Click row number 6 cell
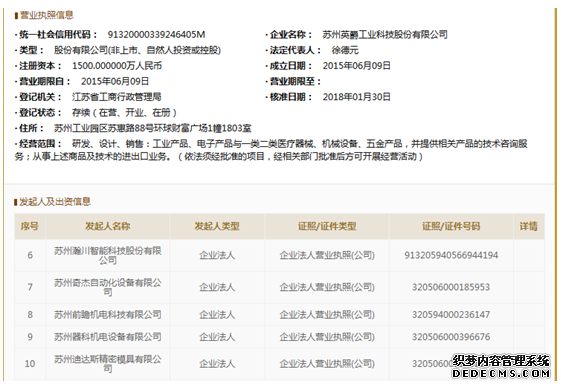 30,256
